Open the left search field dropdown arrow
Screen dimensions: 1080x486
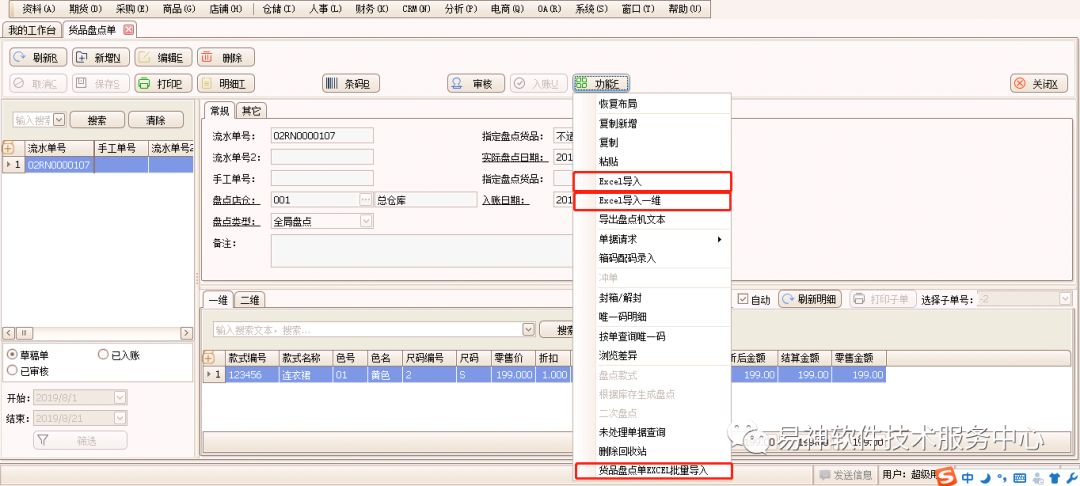(x=59, y=120)
